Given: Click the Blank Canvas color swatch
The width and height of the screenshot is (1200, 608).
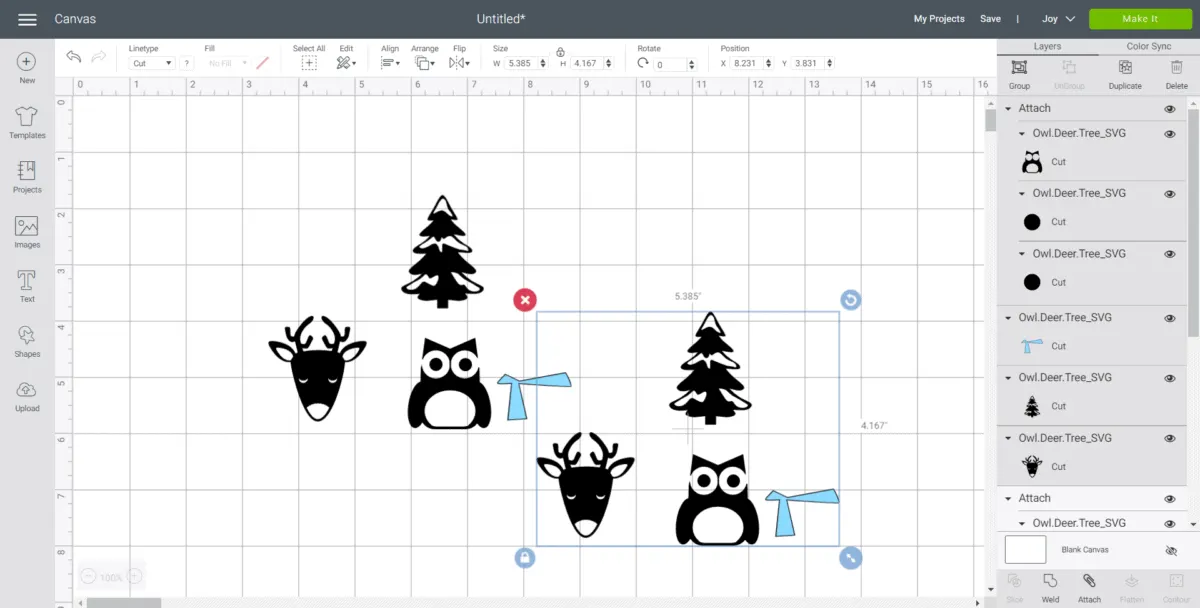Looking at the screenshot, I should tap(1025, 549).
